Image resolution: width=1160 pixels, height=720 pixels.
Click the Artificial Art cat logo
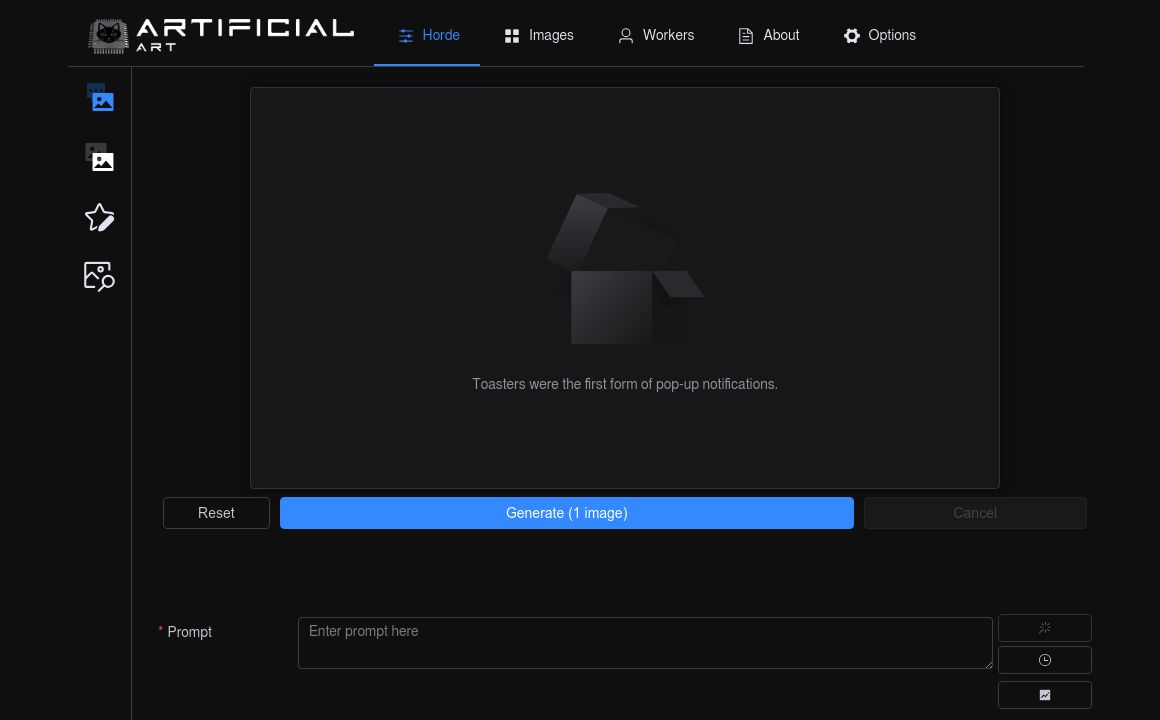(109, 36)
